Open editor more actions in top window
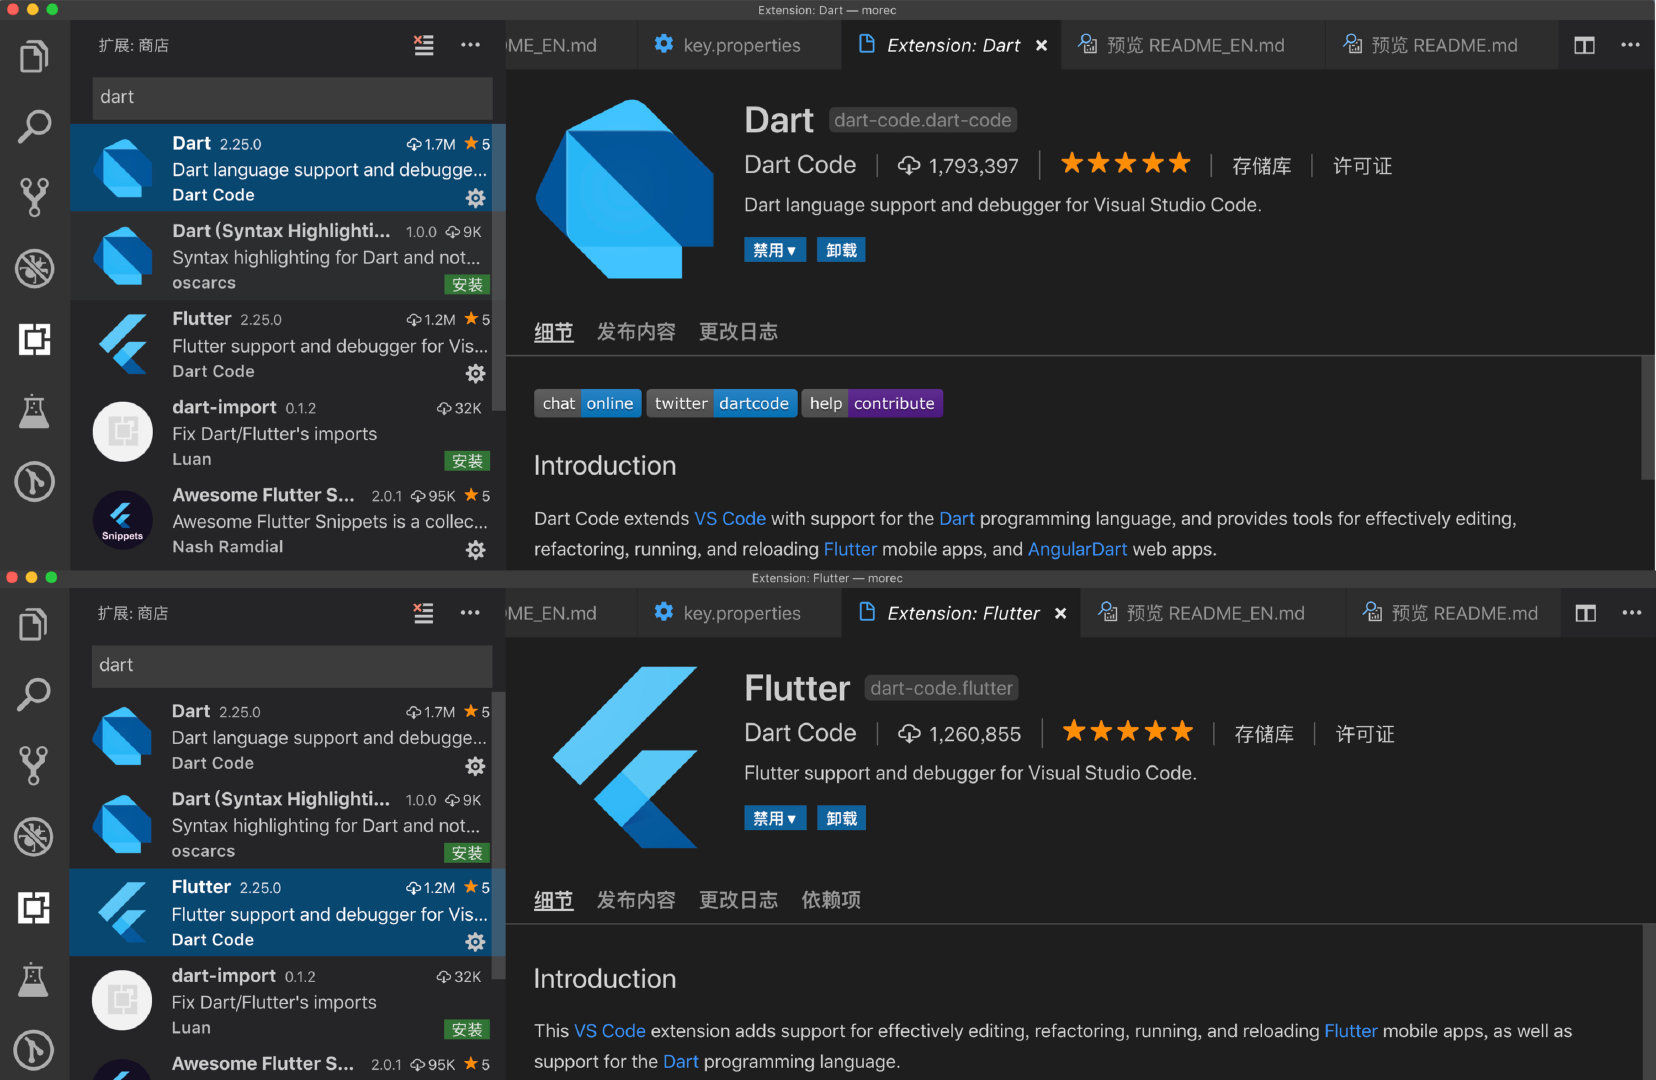The width and height of the screenshot is (1656, 1080). [x=1630, y=45]
